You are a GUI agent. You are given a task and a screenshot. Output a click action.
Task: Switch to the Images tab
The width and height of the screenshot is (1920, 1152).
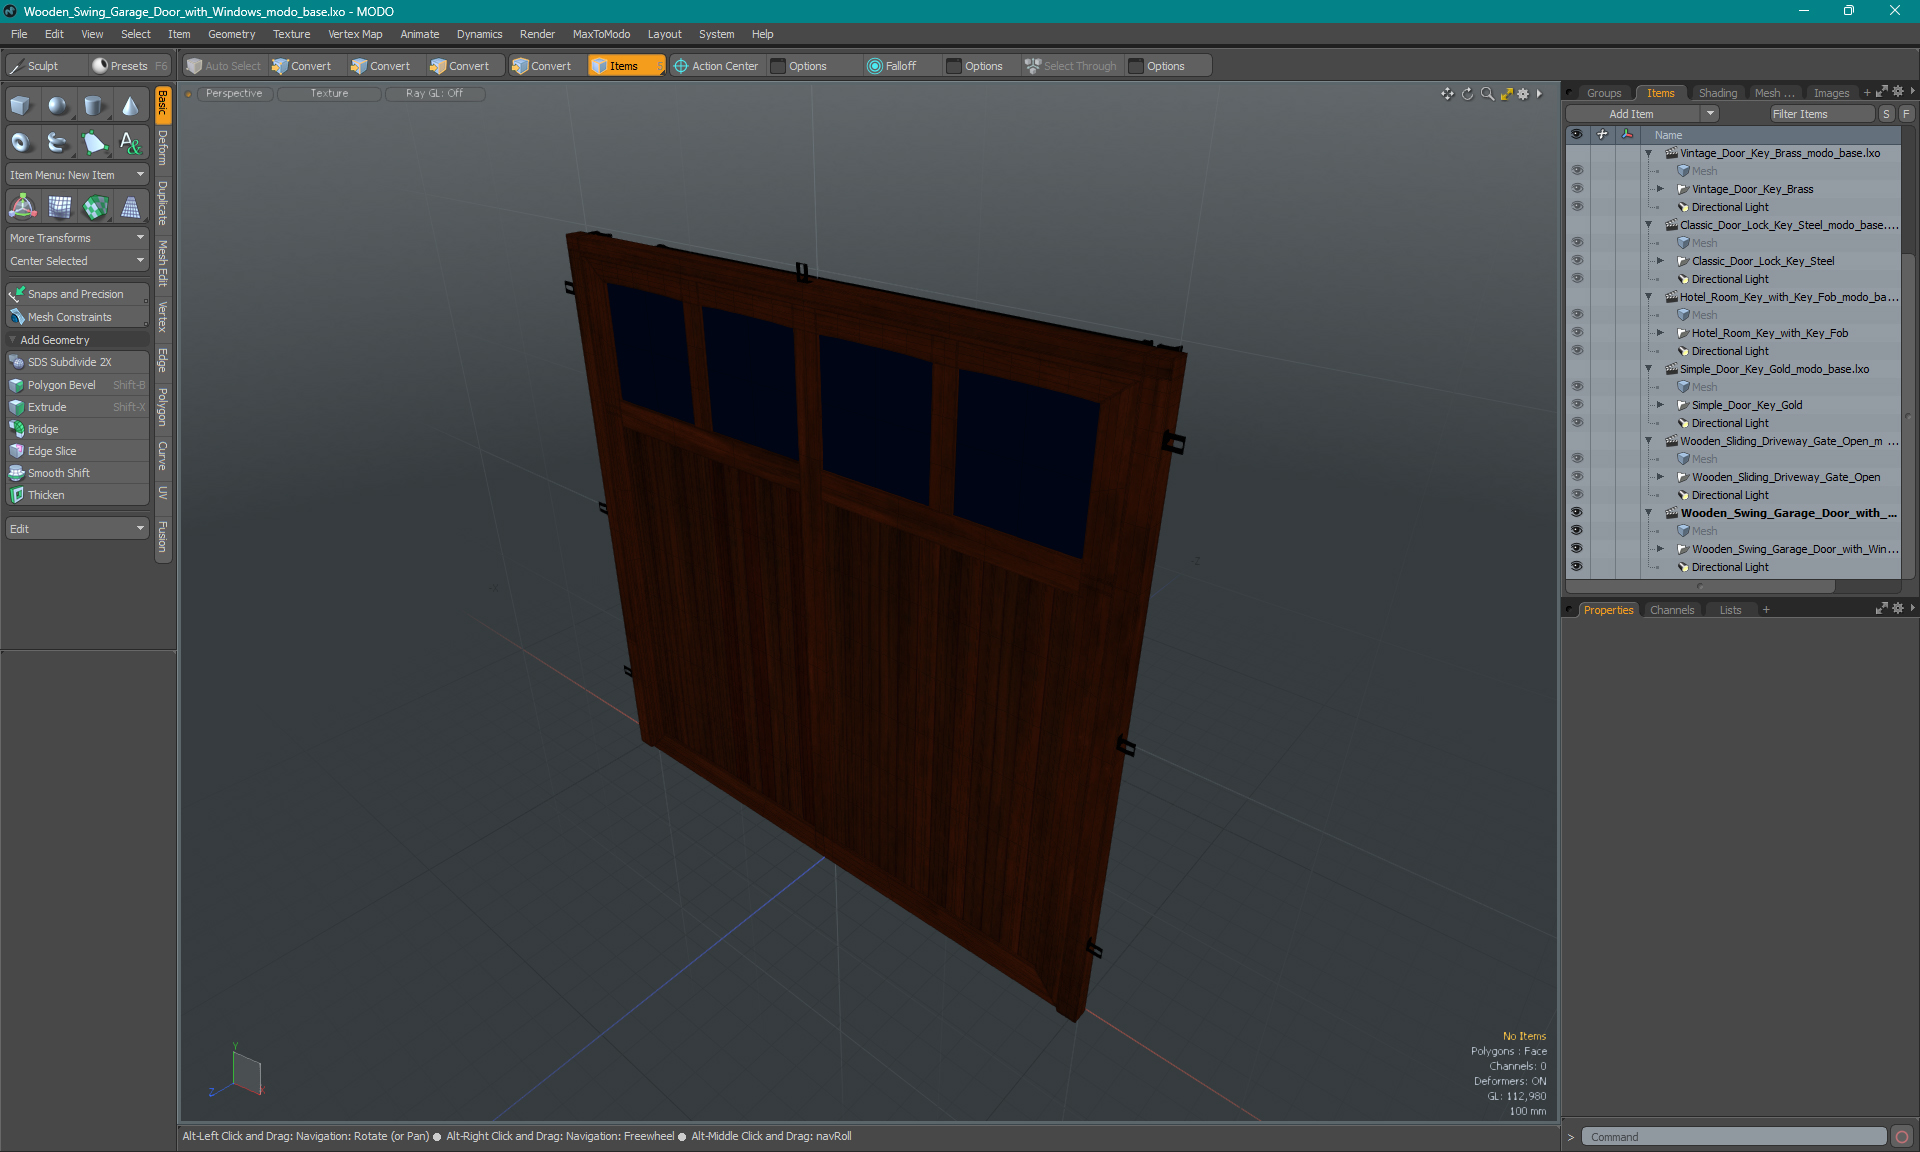1831,93
